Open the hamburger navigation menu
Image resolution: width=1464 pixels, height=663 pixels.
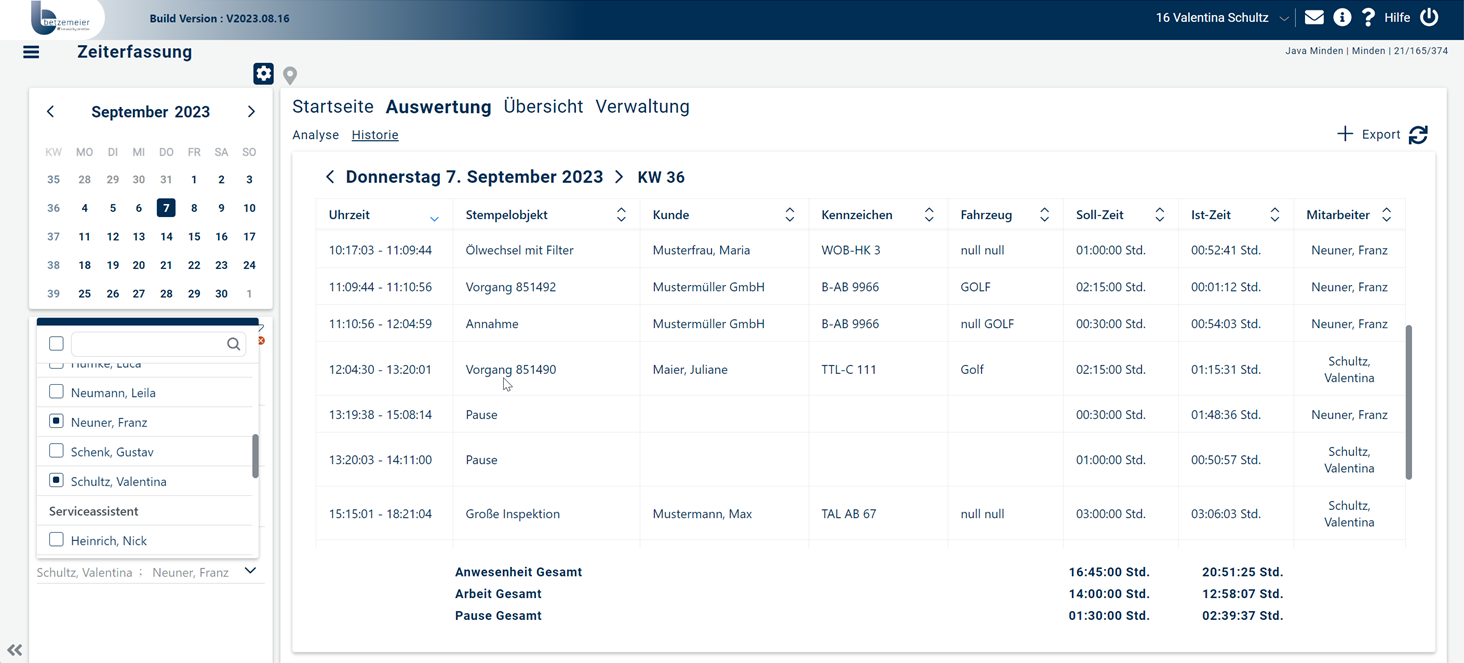tap(31, 52)
